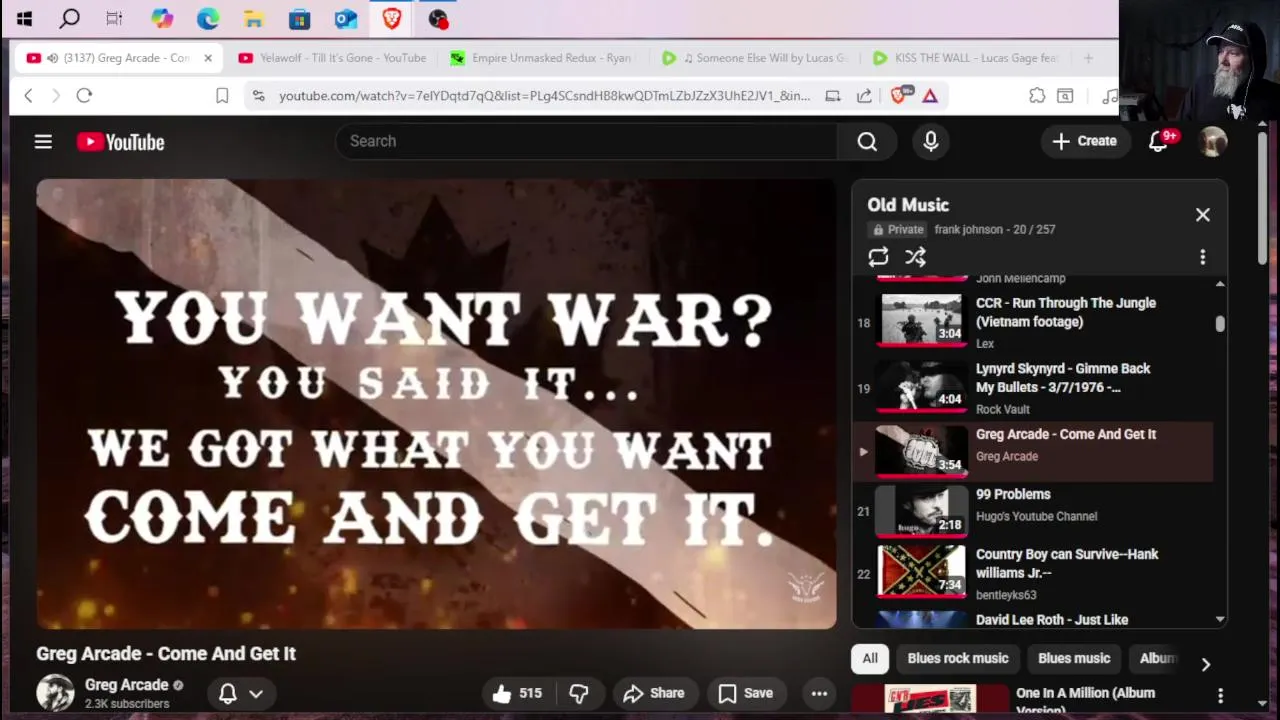This screenshot has height=720, width=1280.
Task: Open more video actions menu
Action: coord(819,693)
